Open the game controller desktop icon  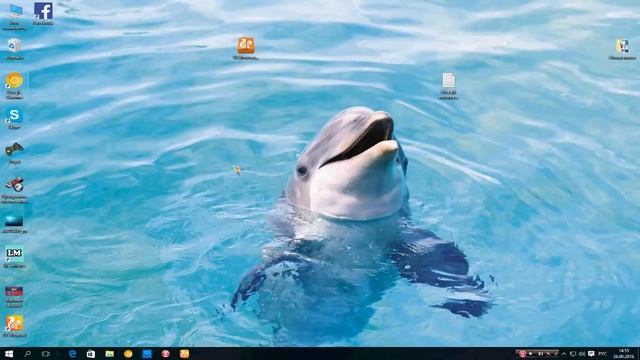14,153
